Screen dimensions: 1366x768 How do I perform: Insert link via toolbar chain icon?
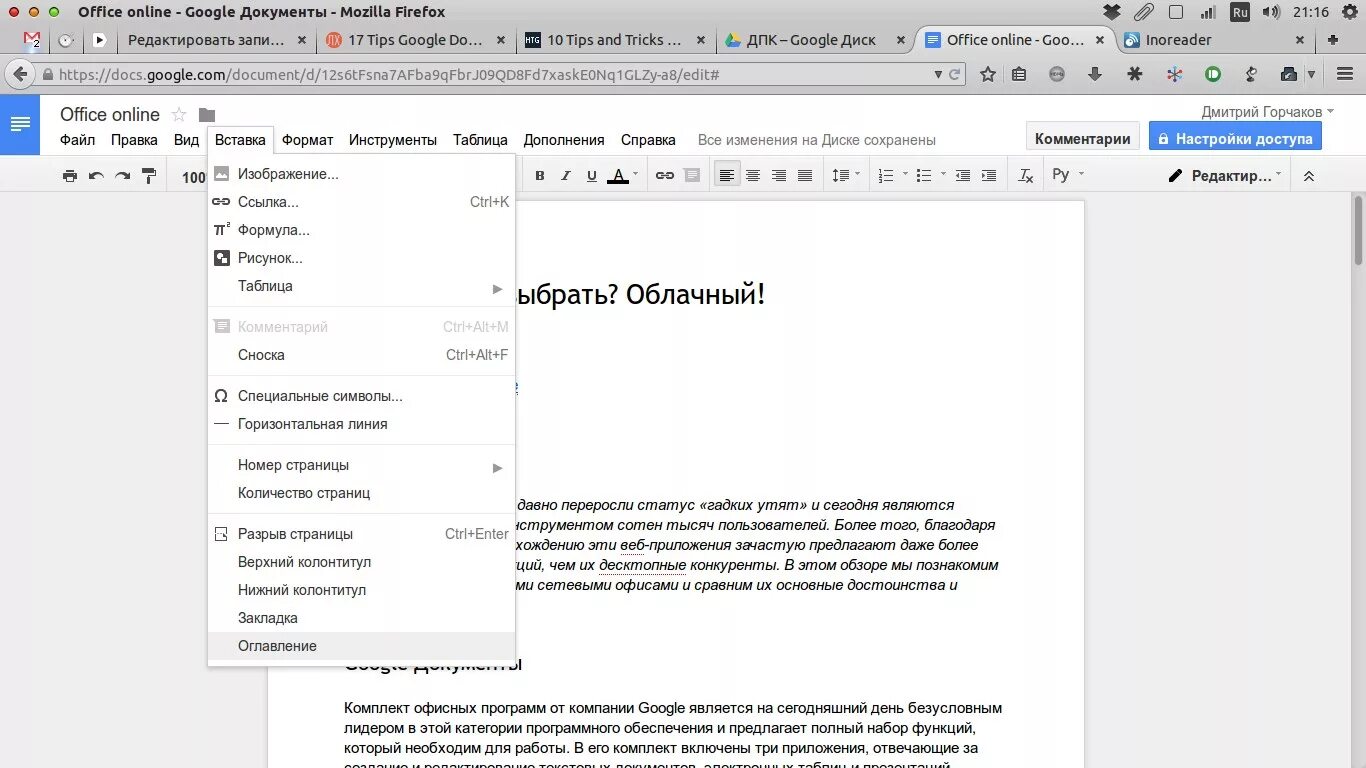coord(665,175)
